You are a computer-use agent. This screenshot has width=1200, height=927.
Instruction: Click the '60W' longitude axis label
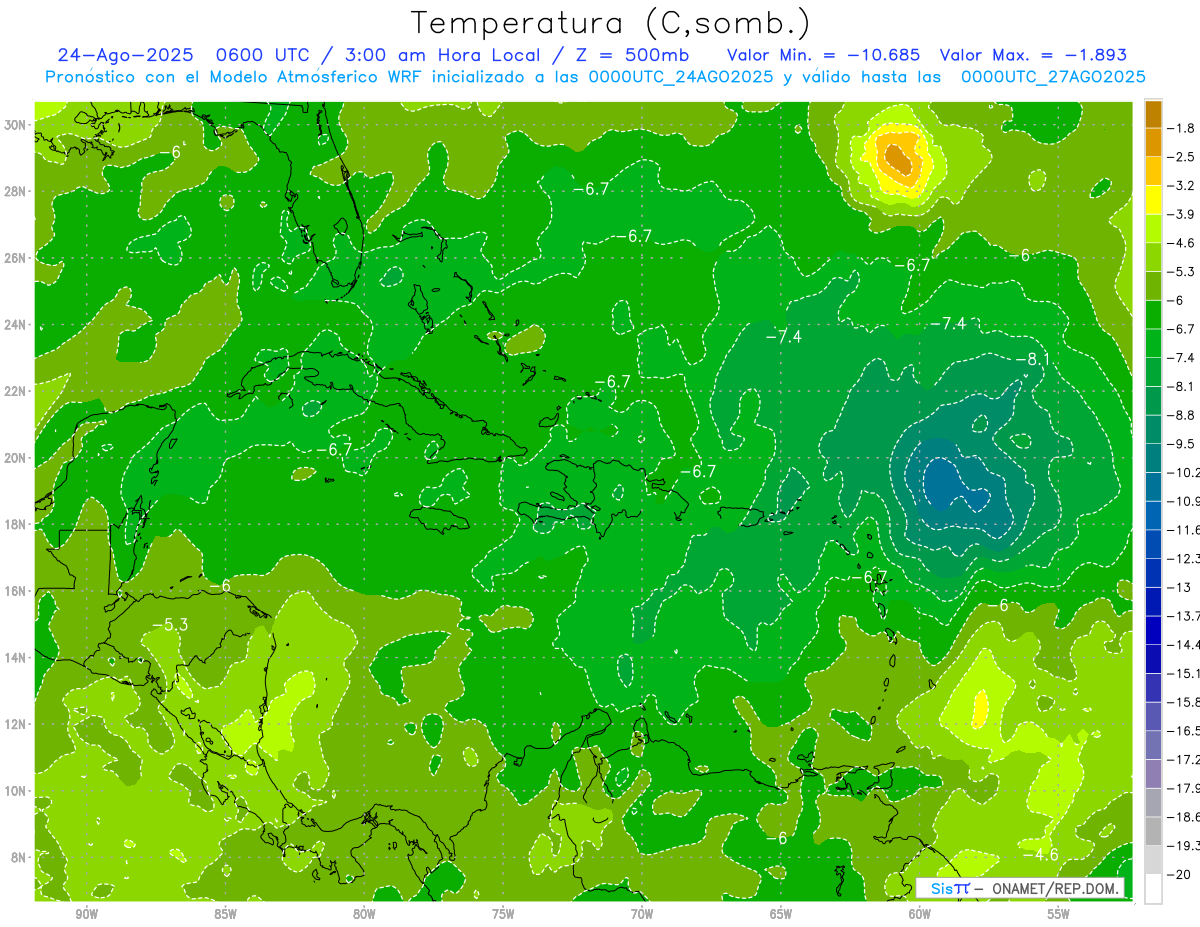pos(920,914)
